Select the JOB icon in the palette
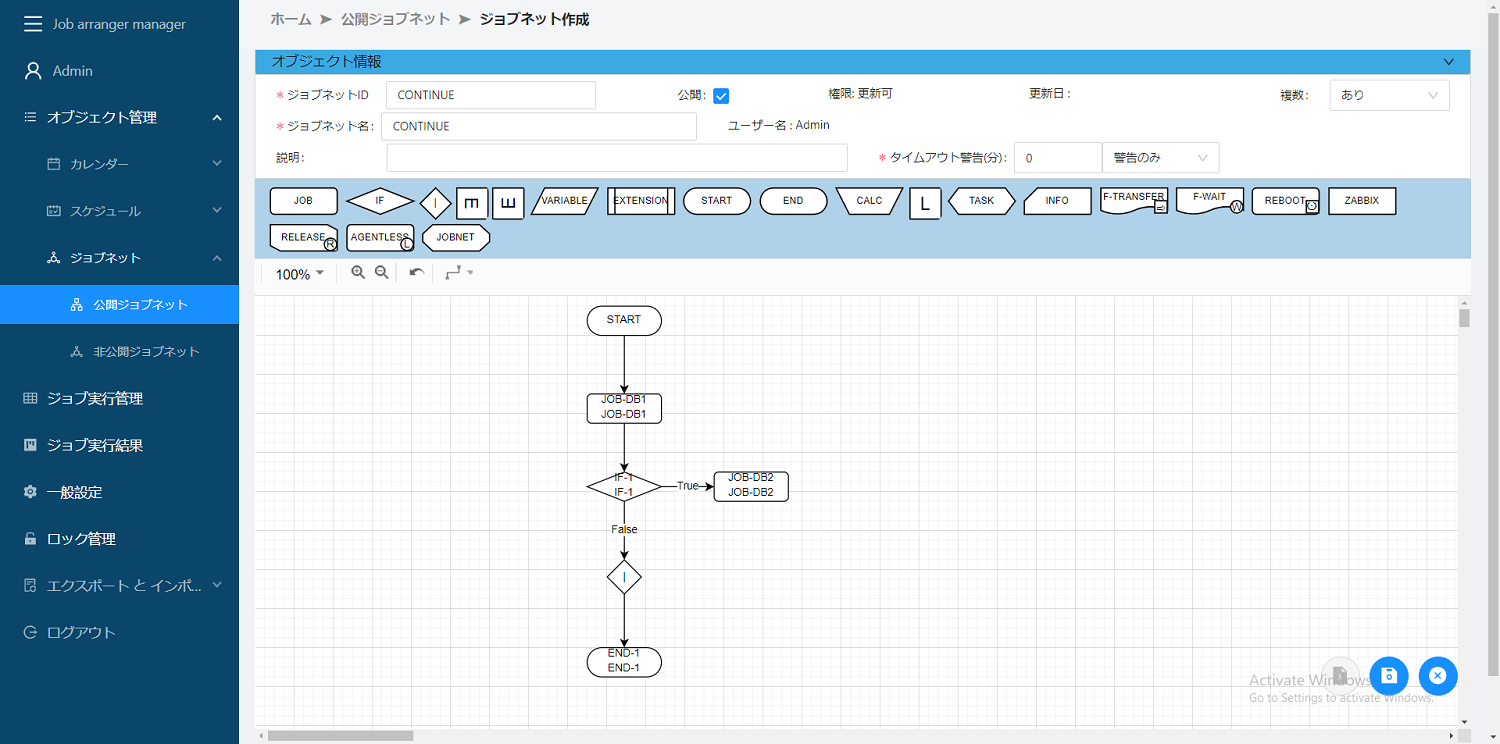Screen dimensions: 1500x744 pyautogui.click(x=303, y=201)
